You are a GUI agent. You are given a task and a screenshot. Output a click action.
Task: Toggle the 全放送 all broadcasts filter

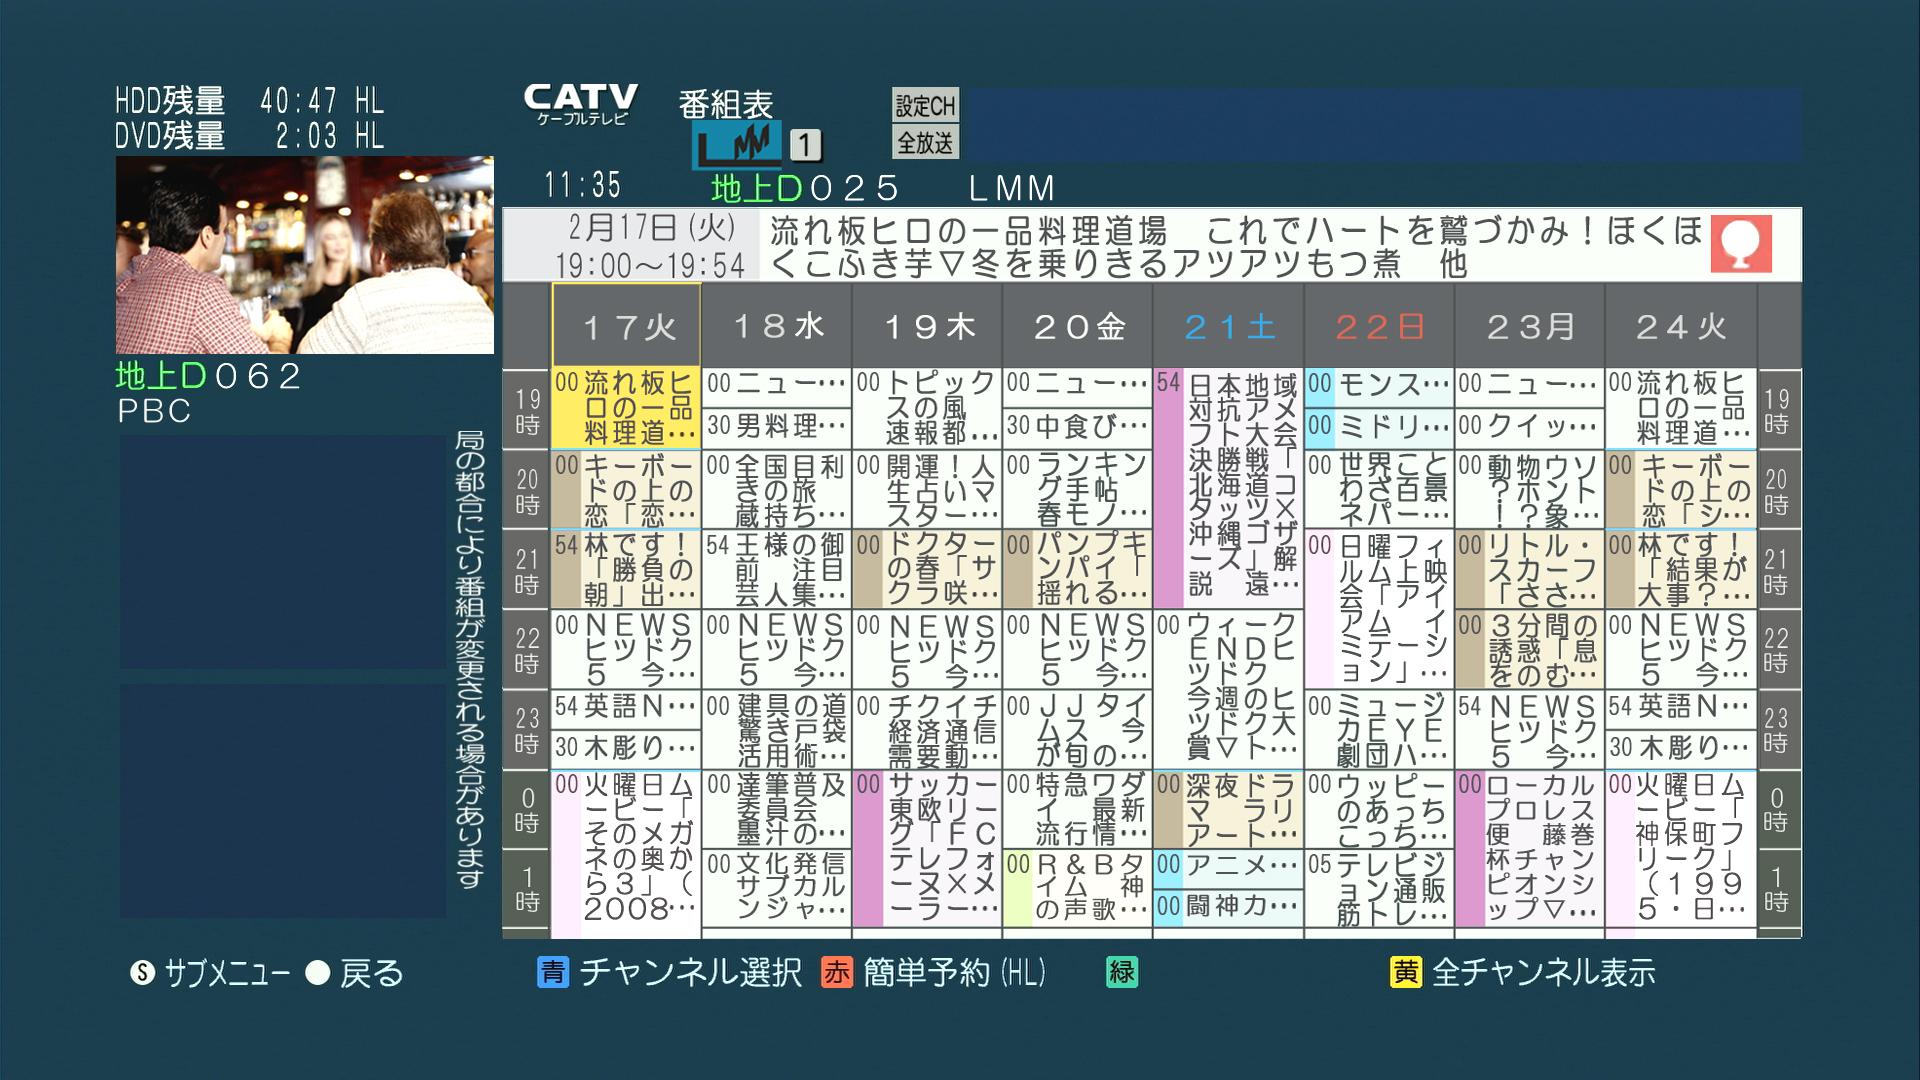925,143
